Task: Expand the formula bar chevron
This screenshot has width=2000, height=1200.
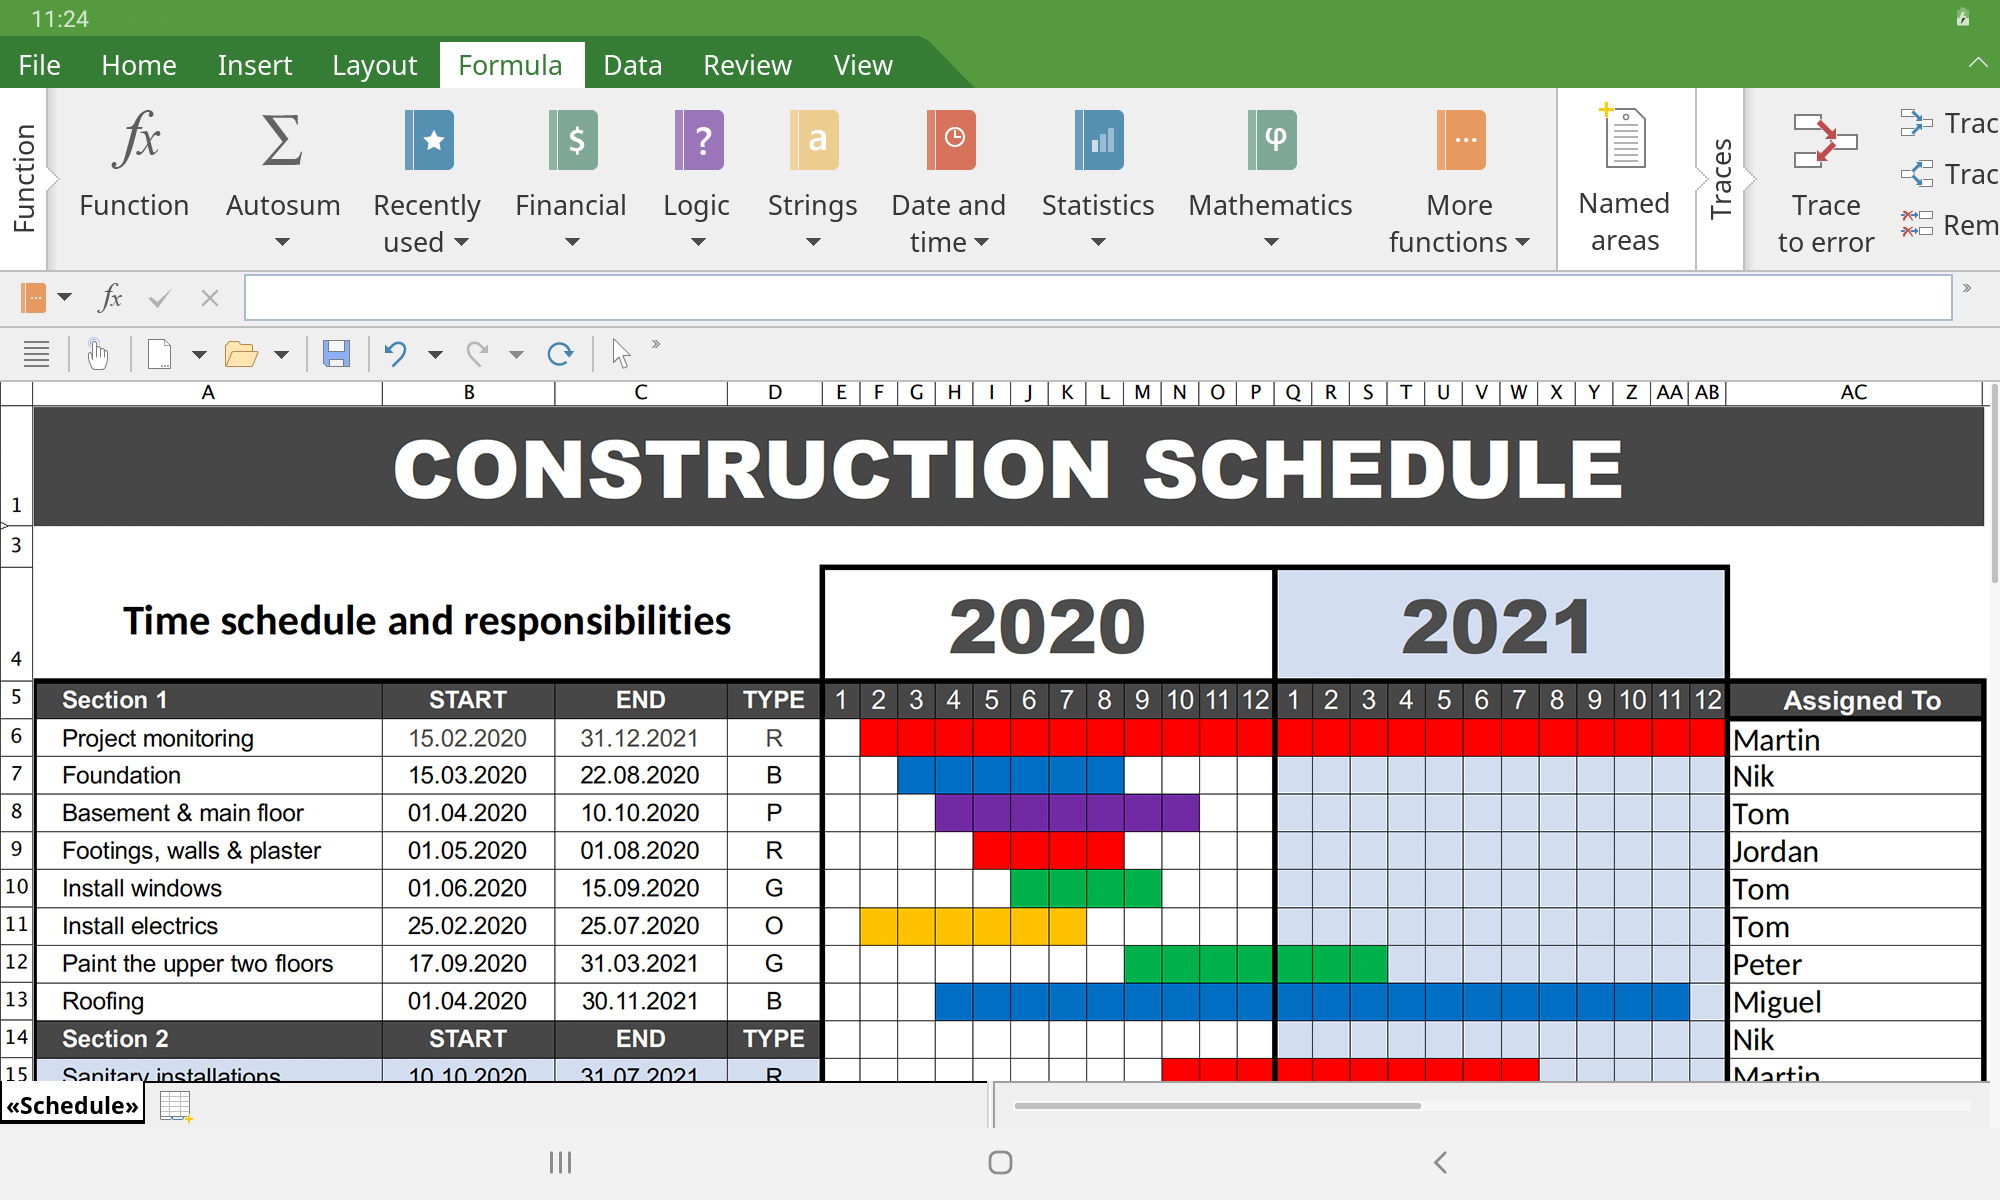Action: [x=1967, y=288]
